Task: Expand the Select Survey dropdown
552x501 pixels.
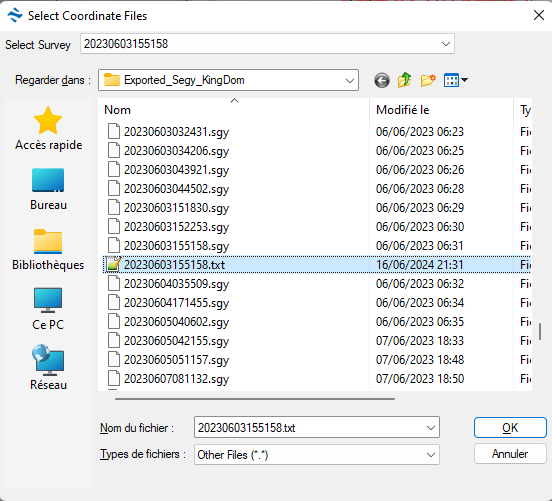Action: (x=446, y=44)
